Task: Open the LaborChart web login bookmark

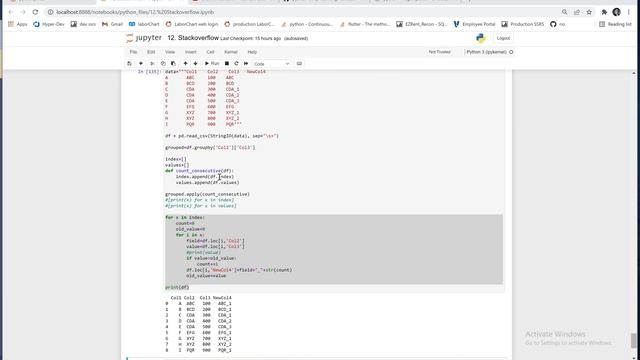Action: 192,24
